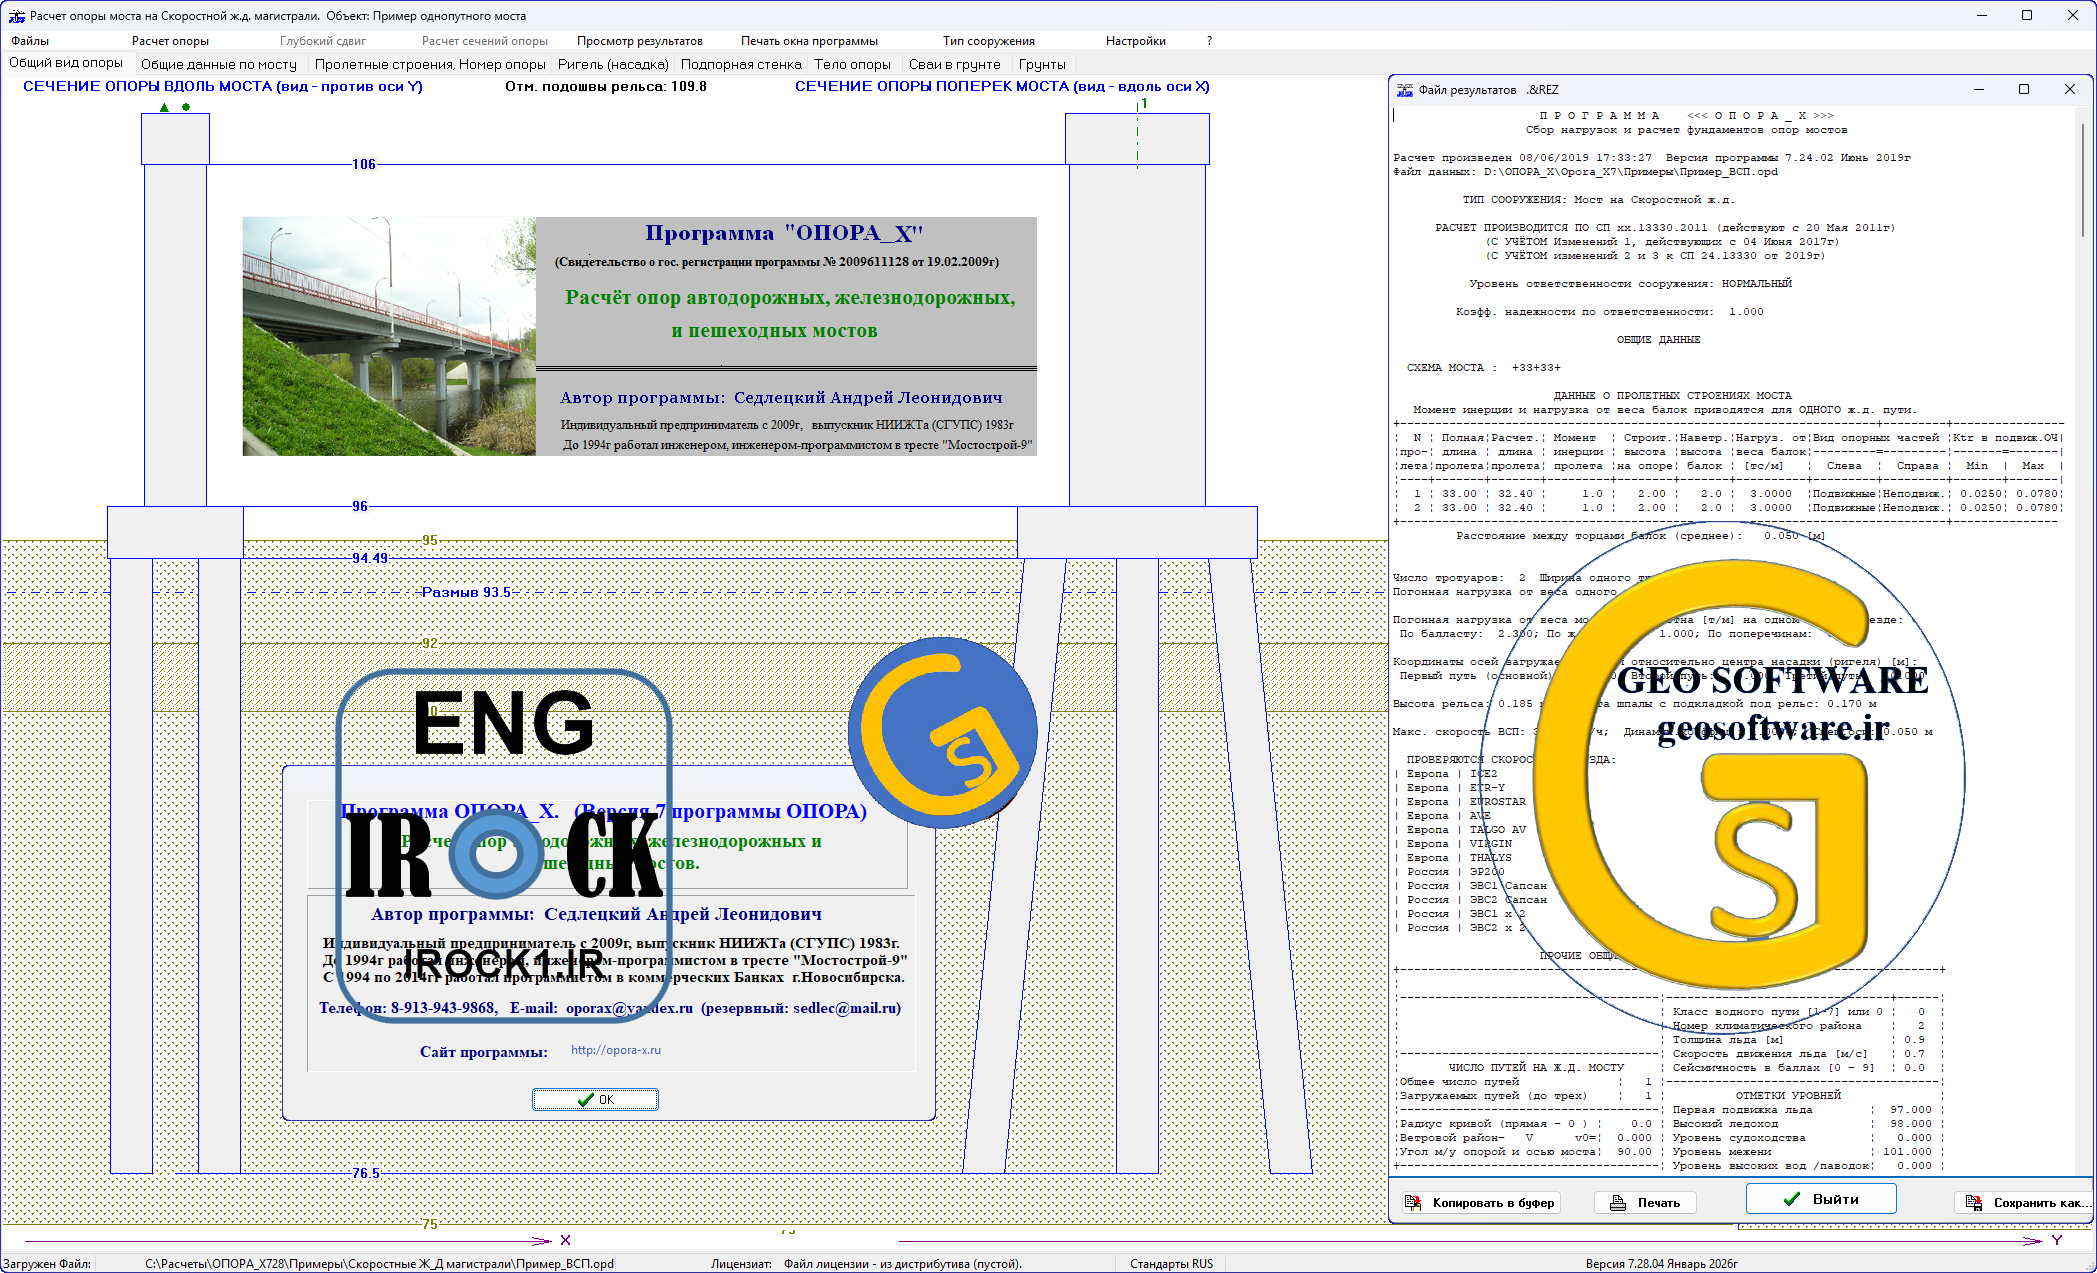Minimize the Файл результатов window
Image resolution: width=2097 pixels, height=1273 pixels.
[x=1978, y=89]
